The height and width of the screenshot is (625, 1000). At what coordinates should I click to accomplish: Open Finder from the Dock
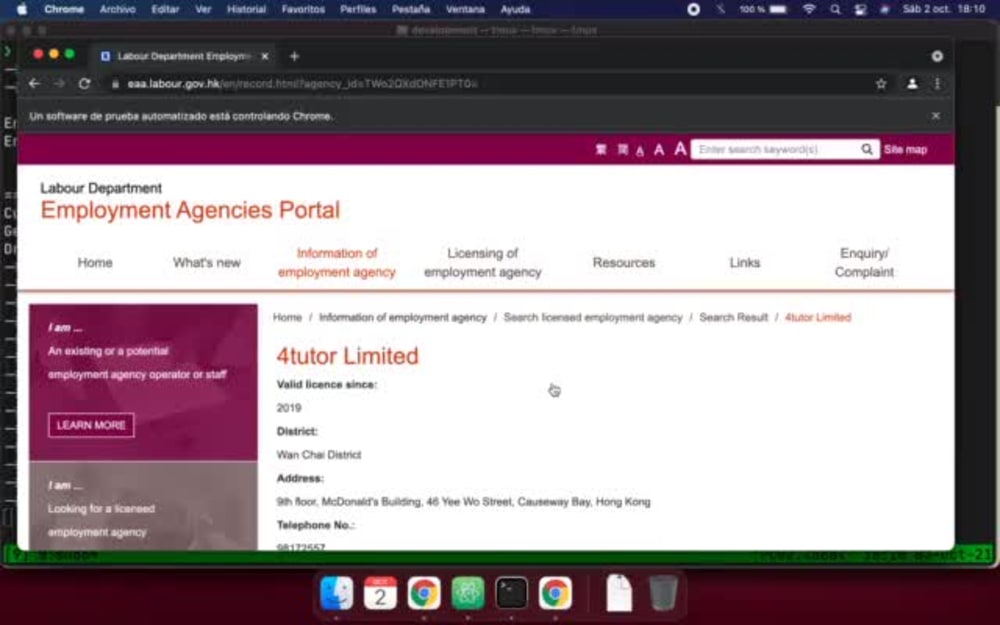coord(337,593)
